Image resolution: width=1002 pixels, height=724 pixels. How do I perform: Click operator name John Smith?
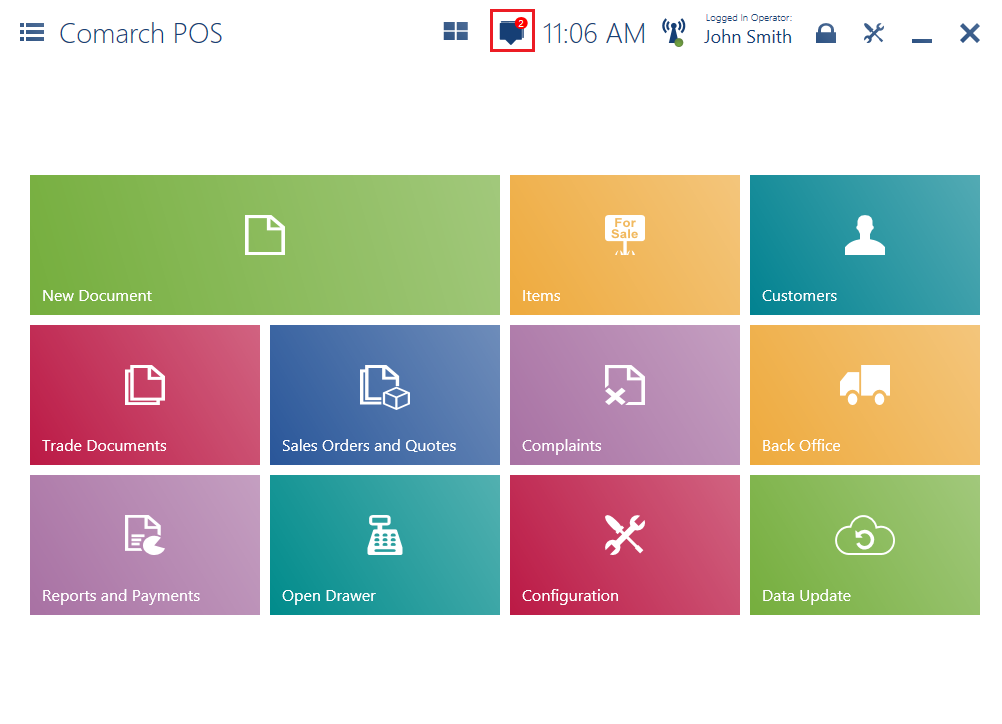click(748, 38)
